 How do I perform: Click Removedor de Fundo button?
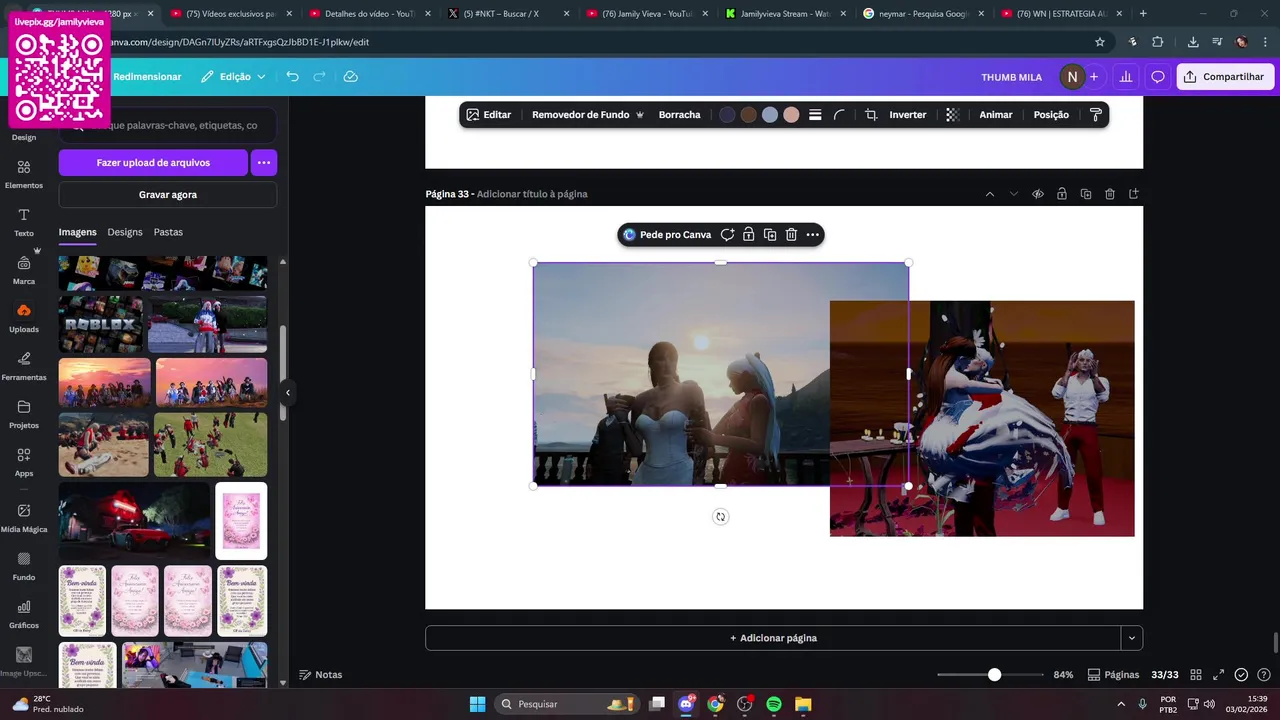point(588,115)
